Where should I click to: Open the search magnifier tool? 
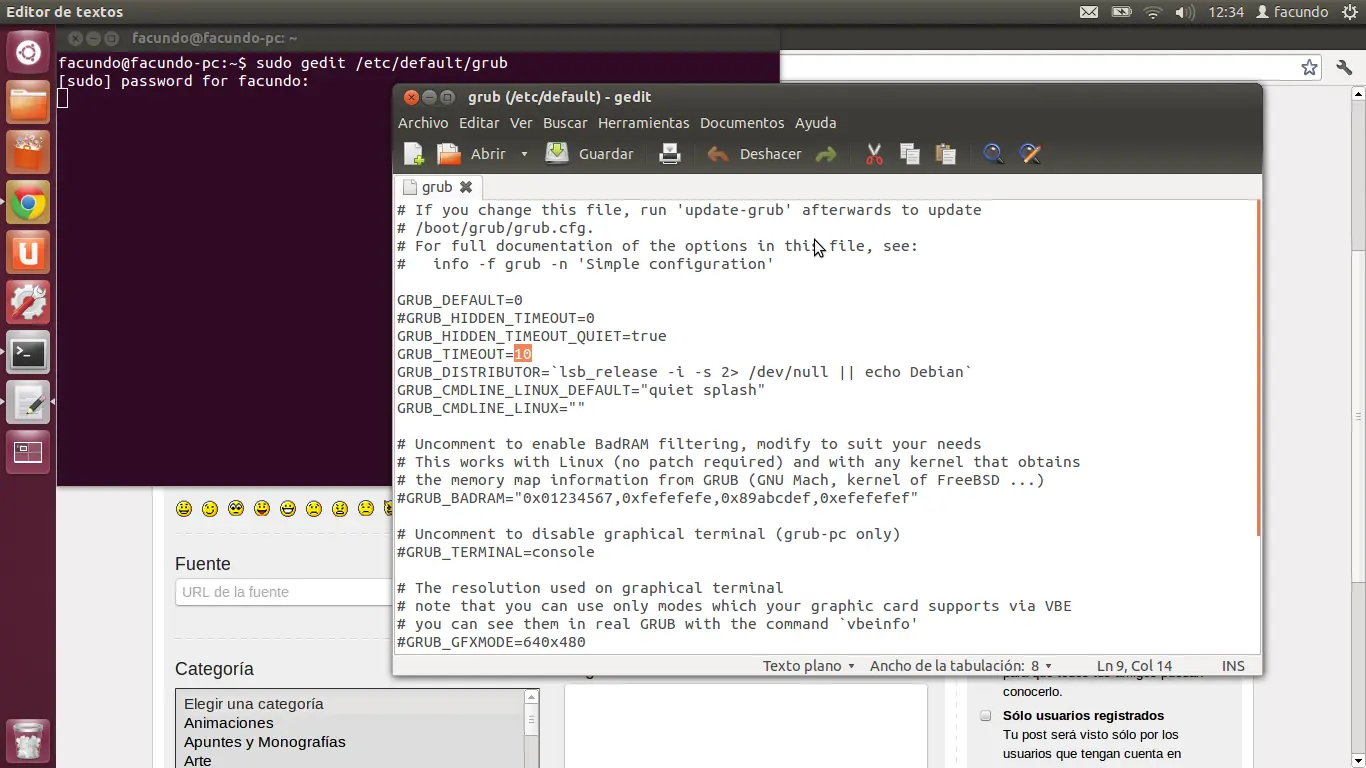[x=993, y=154]
